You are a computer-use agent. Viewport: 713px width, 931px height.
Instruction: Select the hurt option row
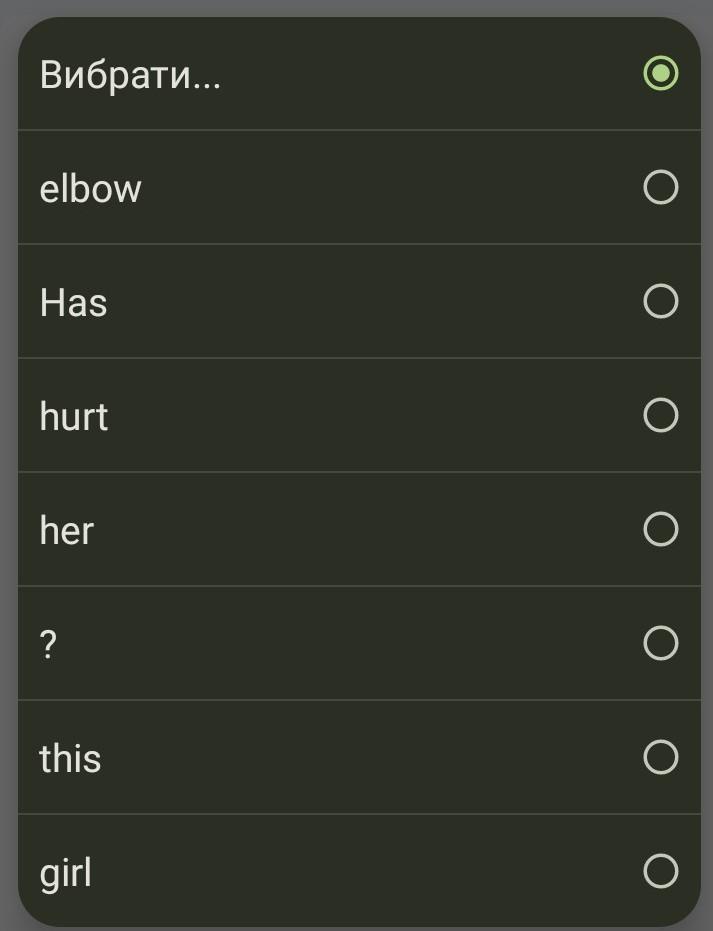pos(359,415)
